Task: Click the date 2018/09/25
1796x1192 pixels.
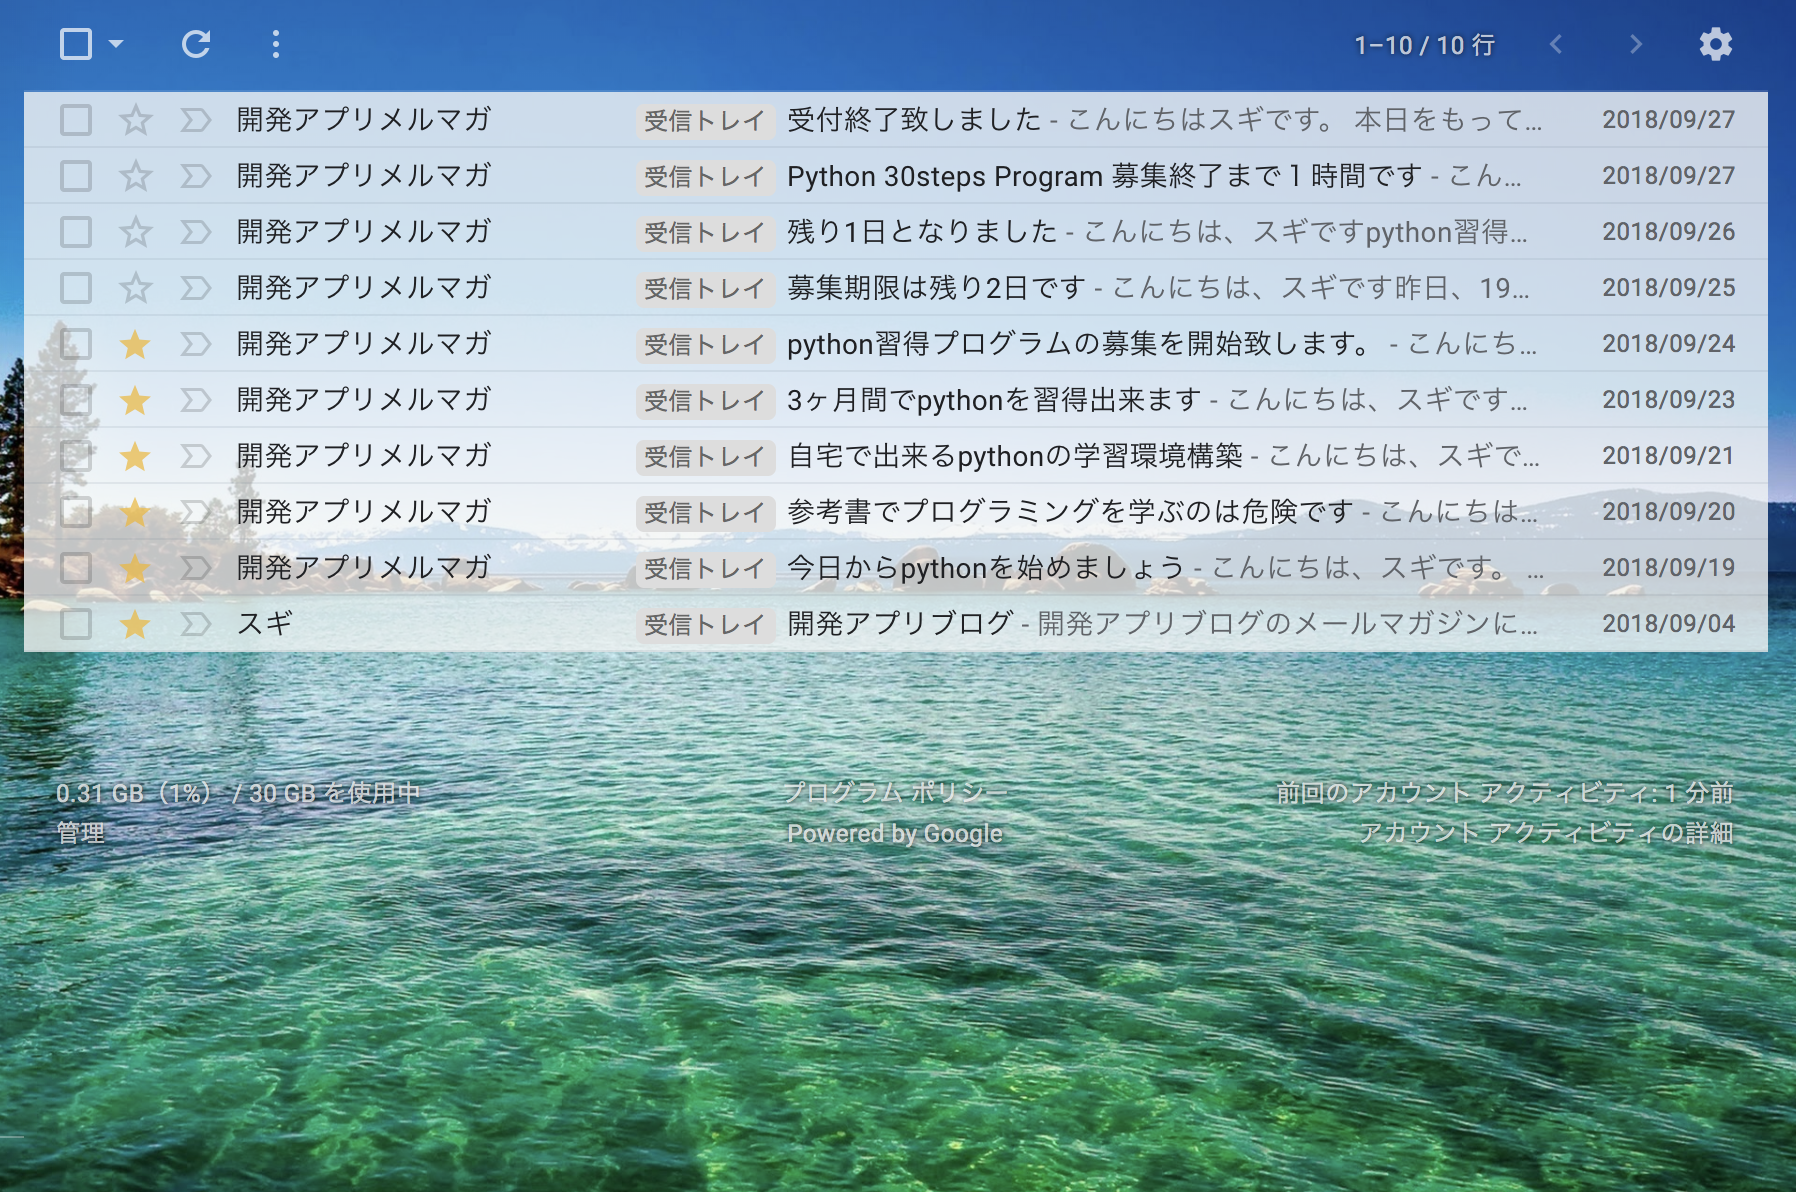Action: click(1668, 288)
